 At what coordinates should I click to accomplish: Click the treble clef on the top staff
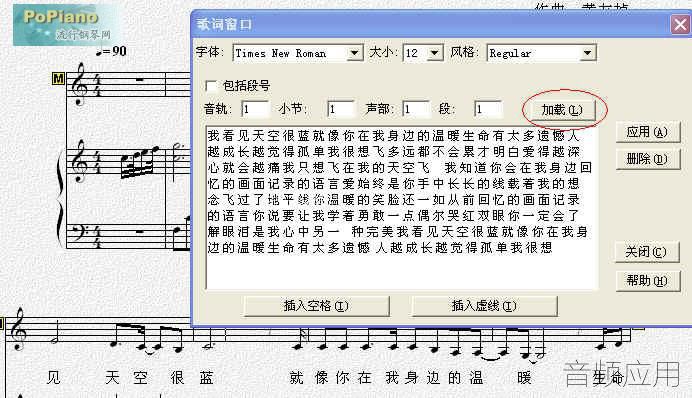80,84
